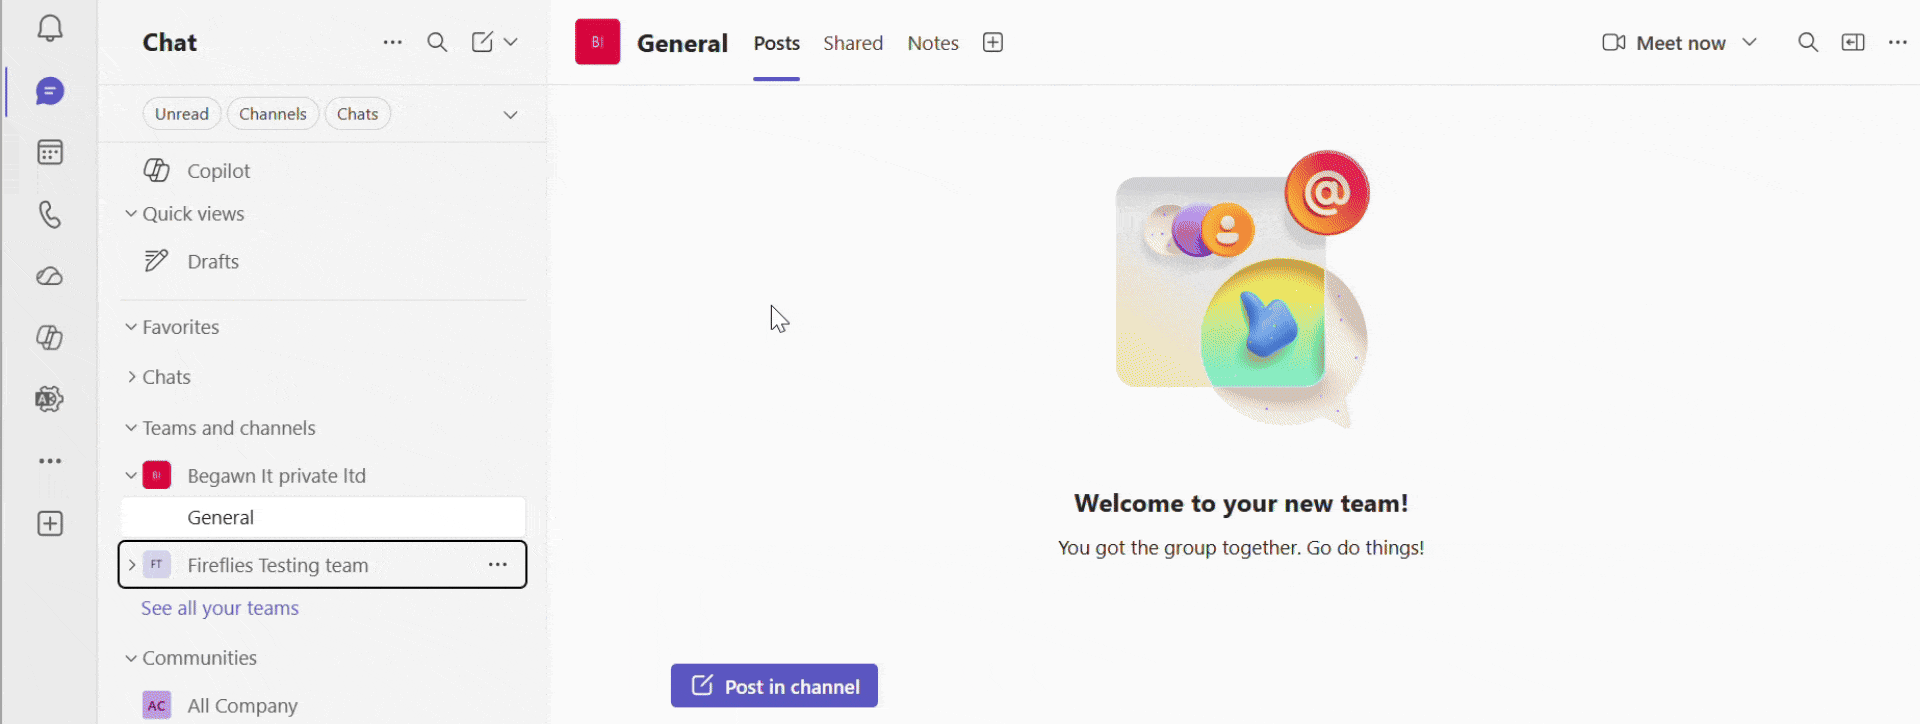Screen dimensions: 1920x724
Task: Open Chat pane more options ellipsis
Action: click(x=393, y=42)
